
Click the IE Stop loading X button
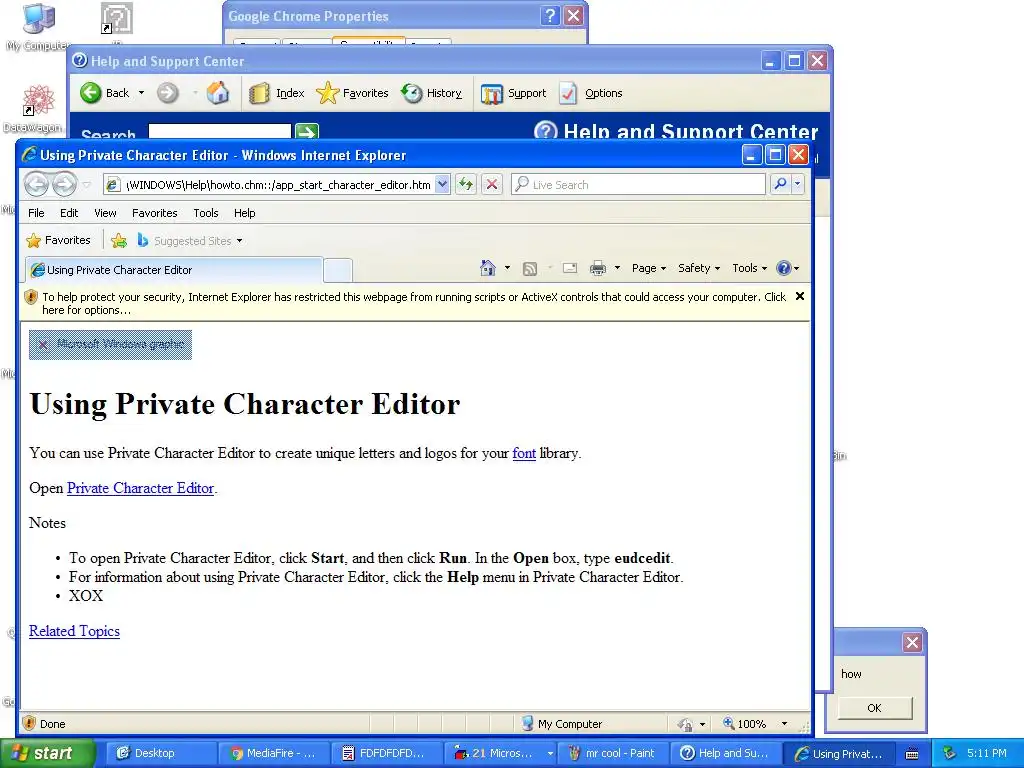492,185
